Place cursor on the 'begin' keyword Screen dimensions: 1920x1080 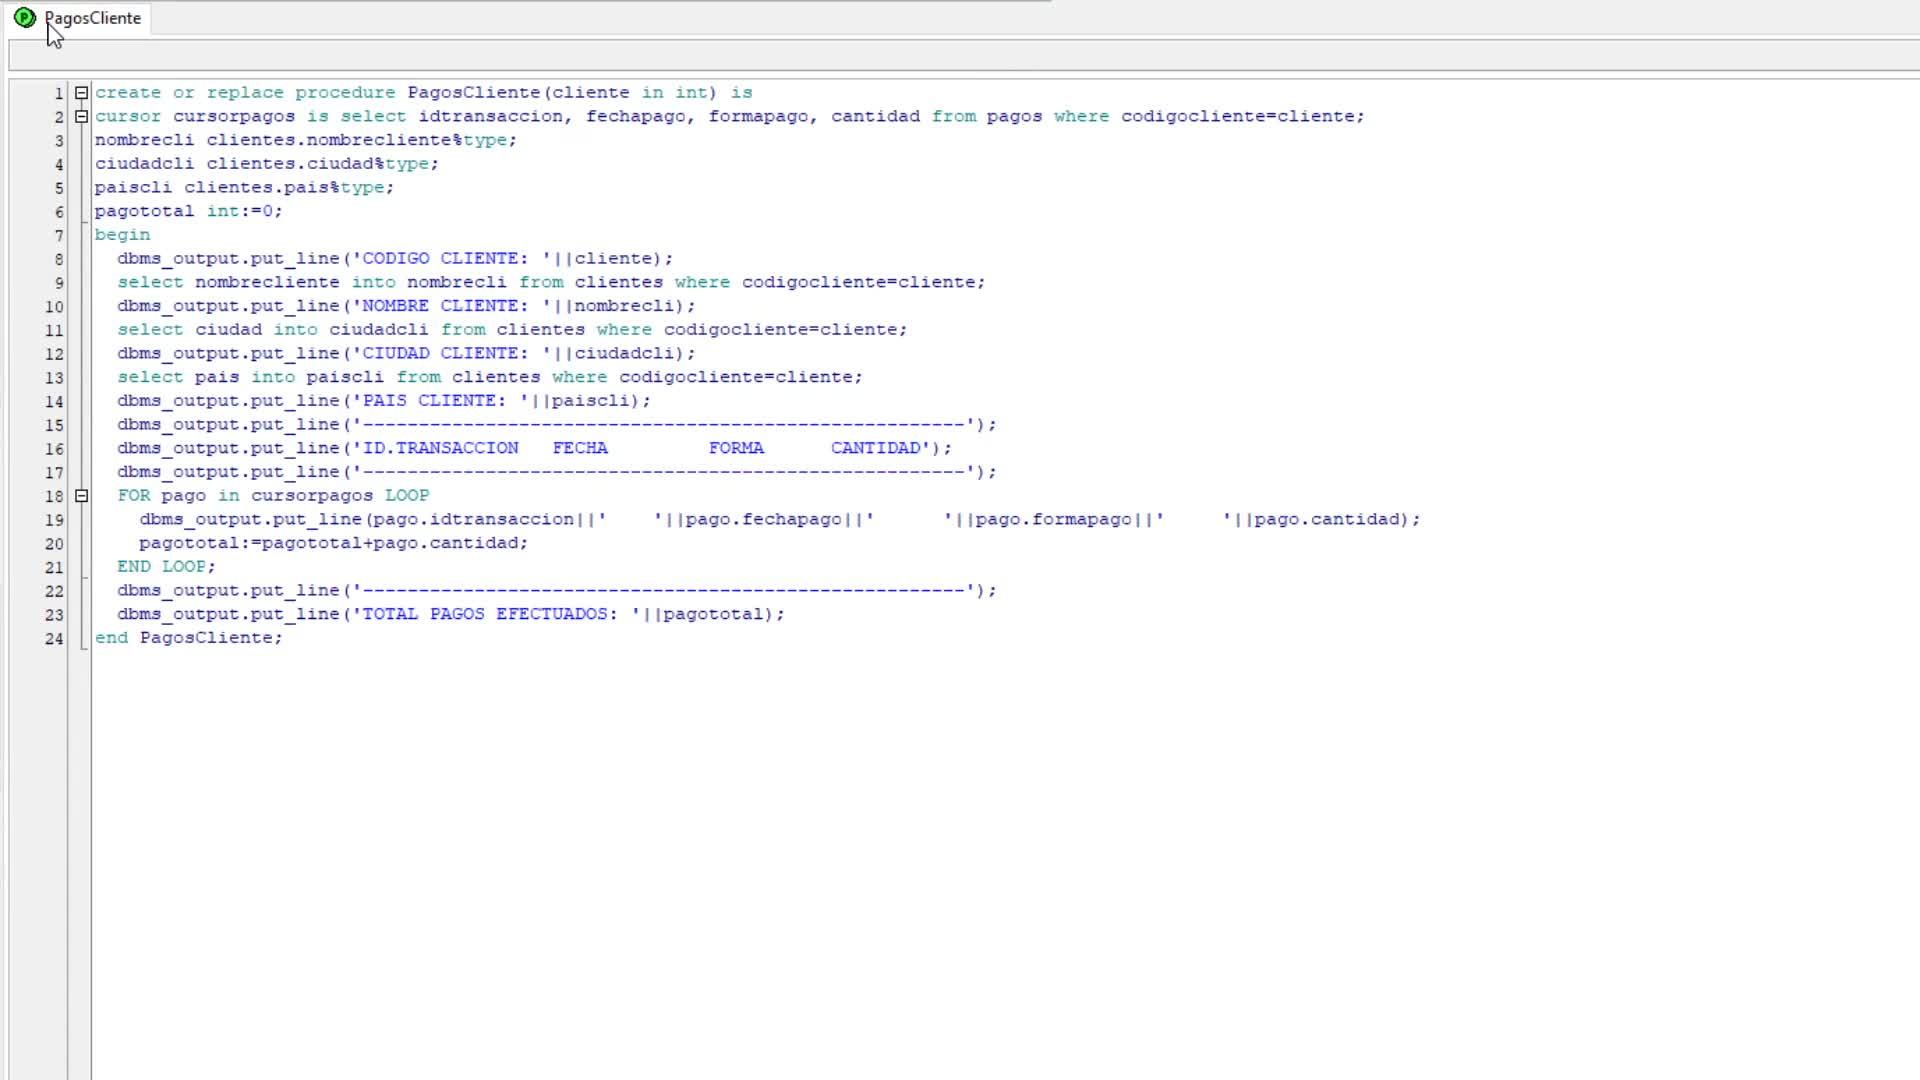pos(122,235)
